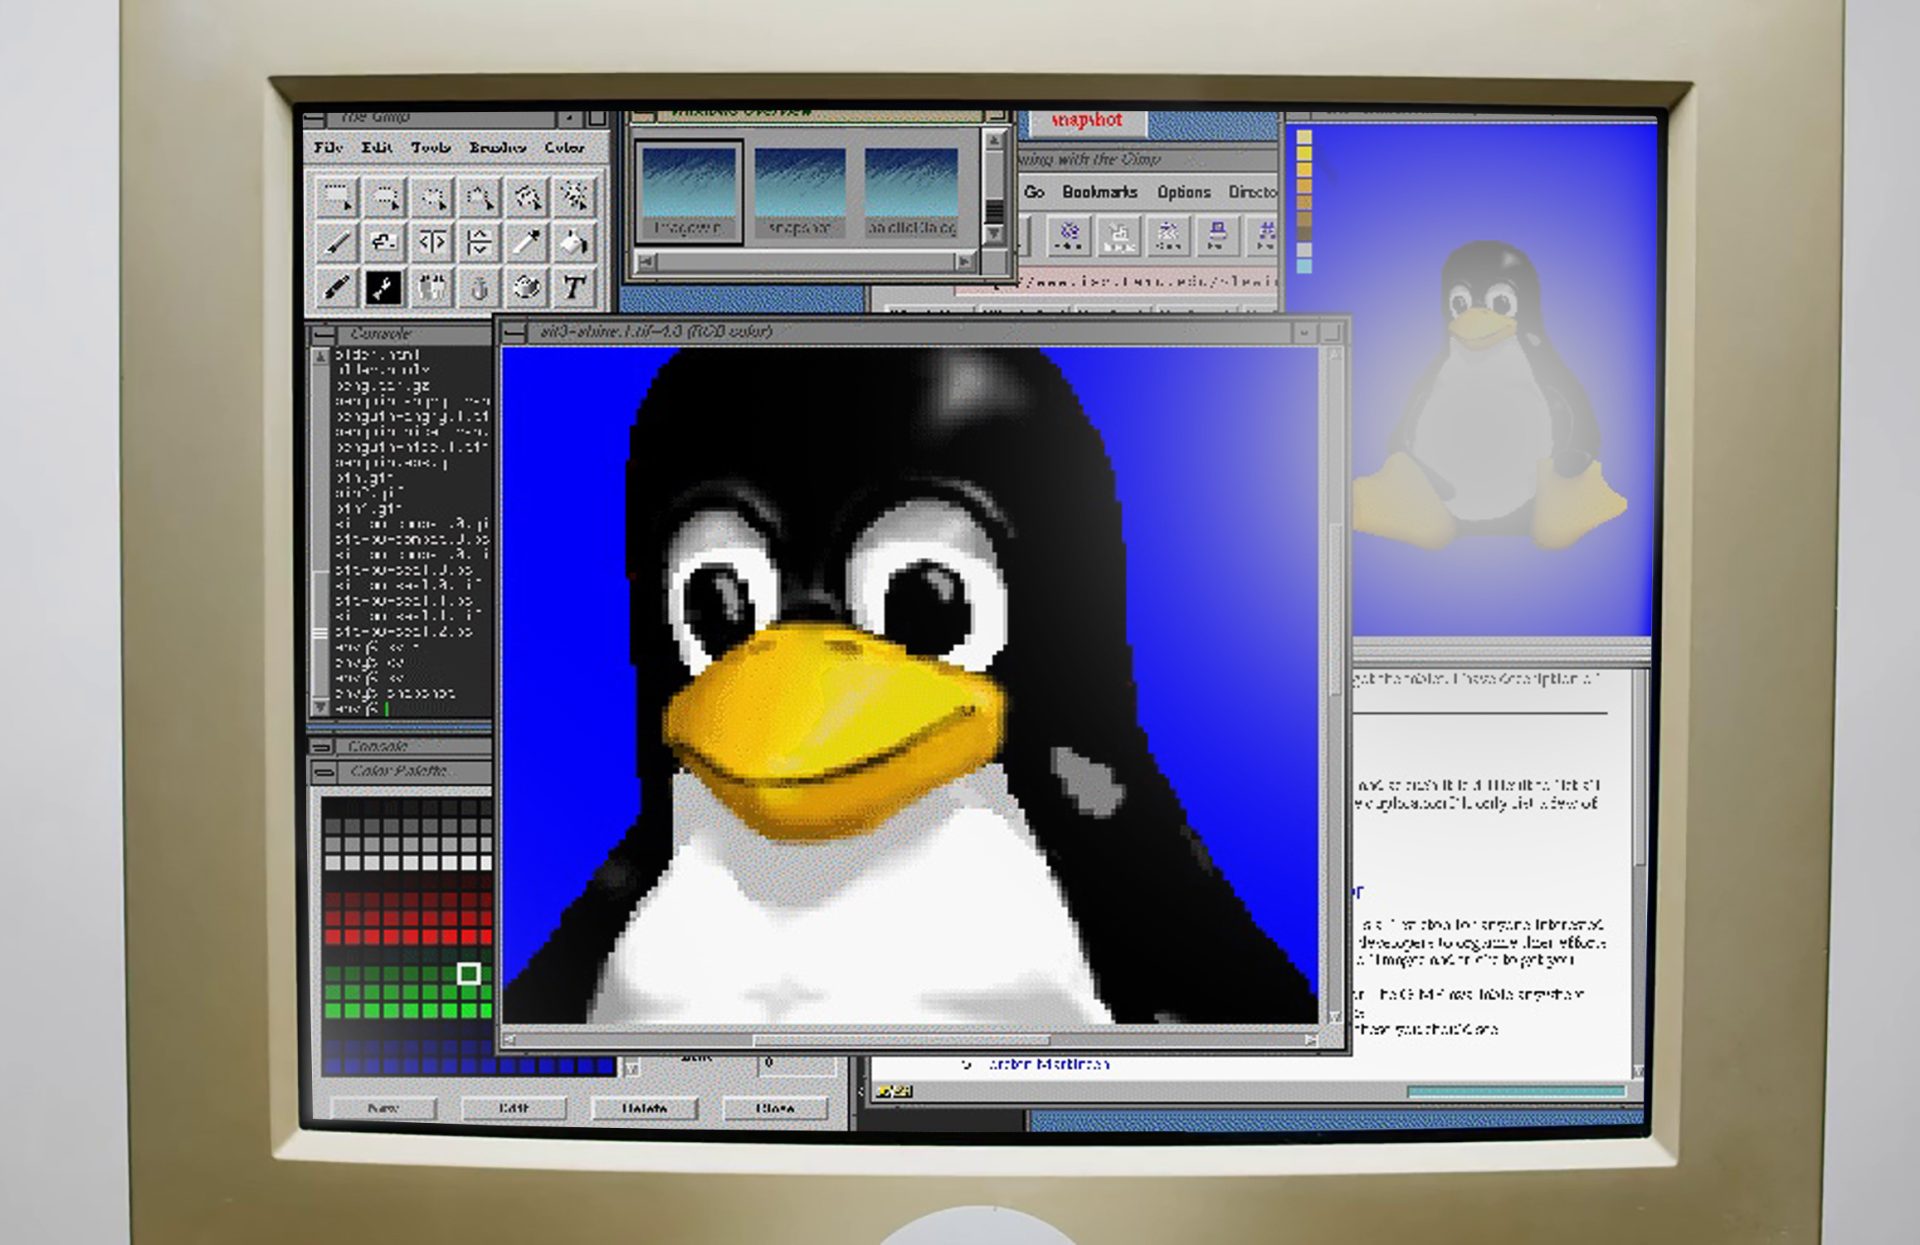The width and height of the screenshot is (1920, 1245).
Task: Select the Pencil tool in third row
Action: pos(336,288)
